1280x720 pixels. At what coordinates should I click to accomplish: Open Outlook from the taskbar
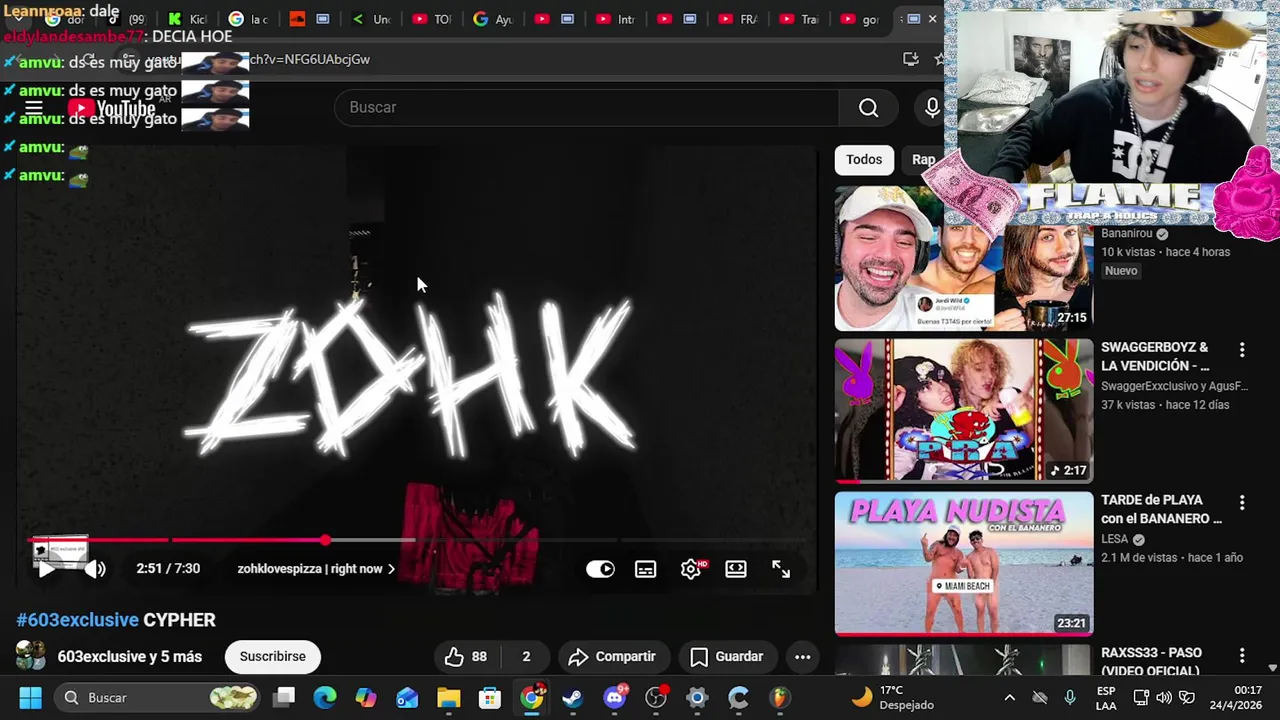pyautogui.click(x=407, y=698)
